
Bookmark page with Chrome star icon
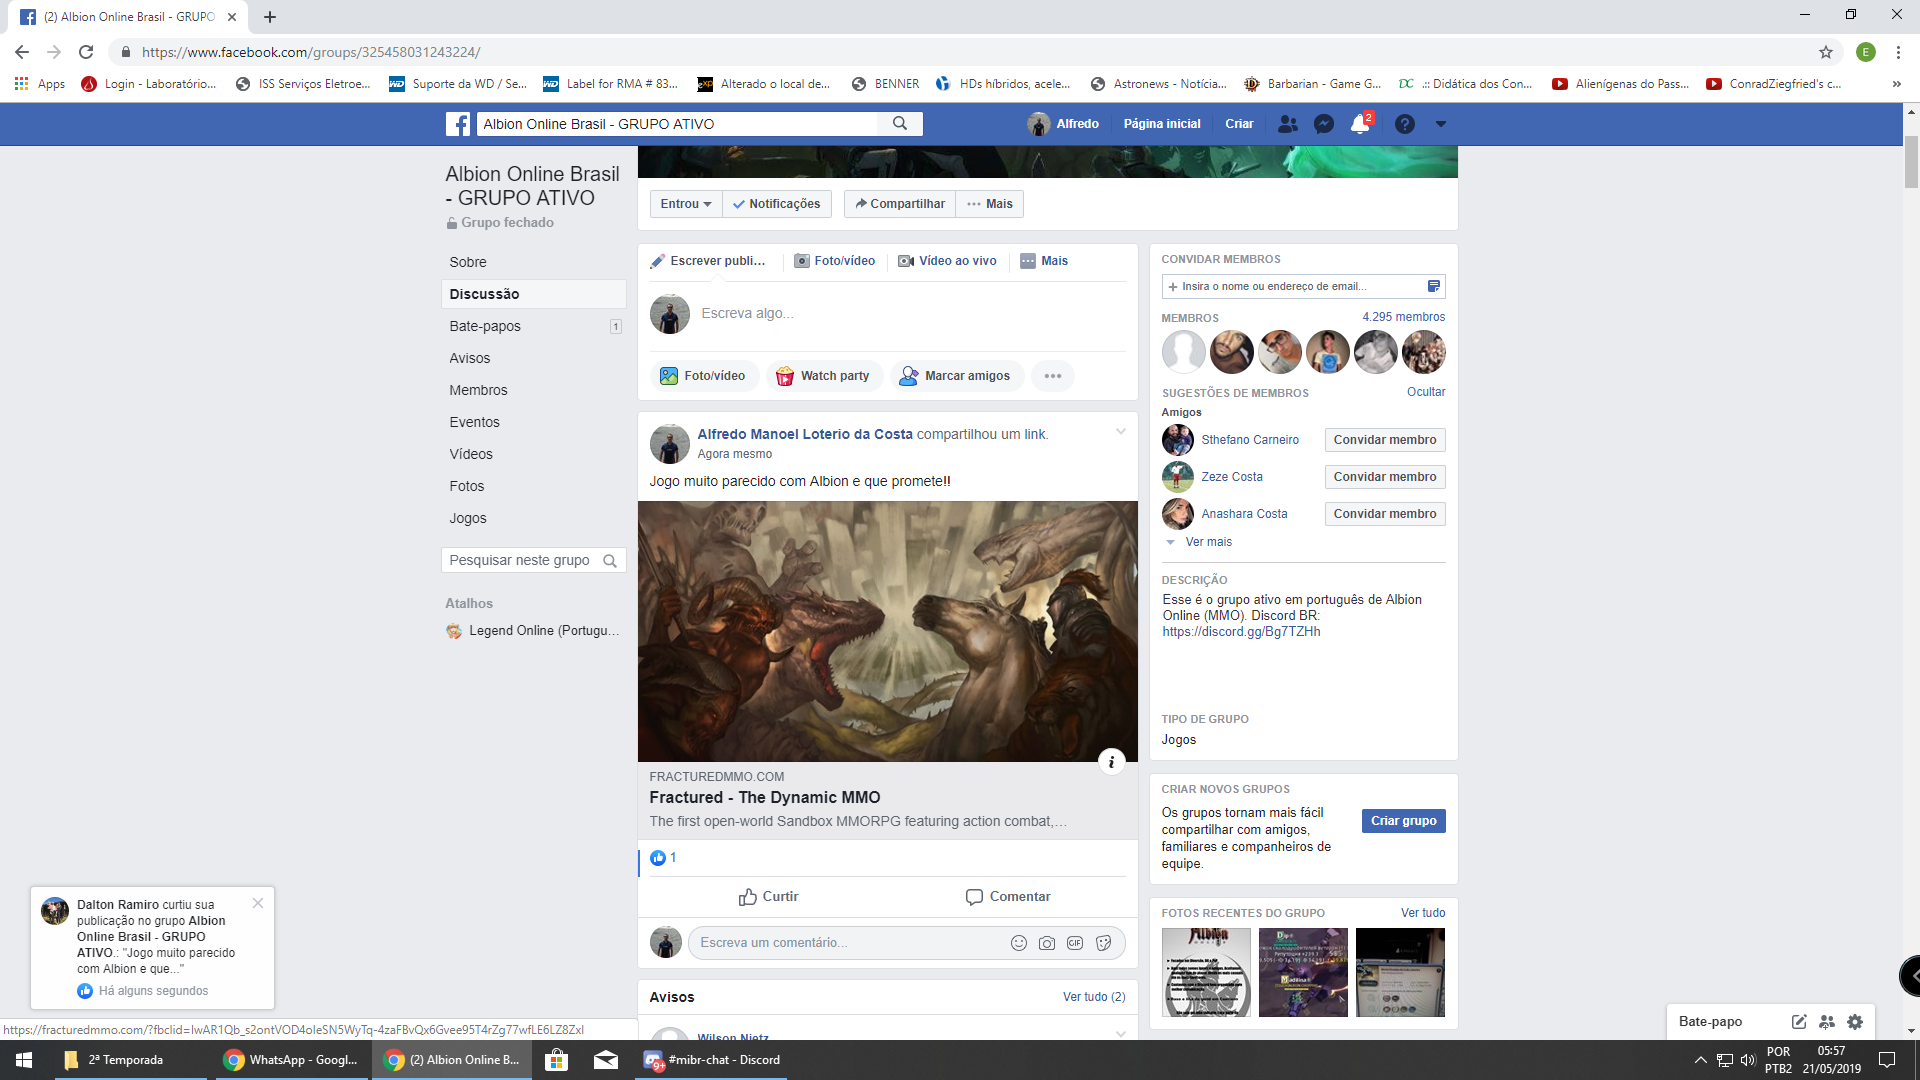[1826, 52]
